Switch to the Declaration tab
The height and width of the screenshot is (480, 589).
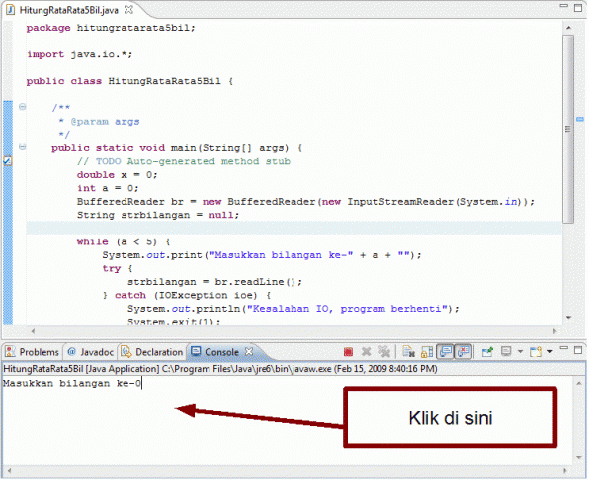pyautogui.click(x=152, y=352)
